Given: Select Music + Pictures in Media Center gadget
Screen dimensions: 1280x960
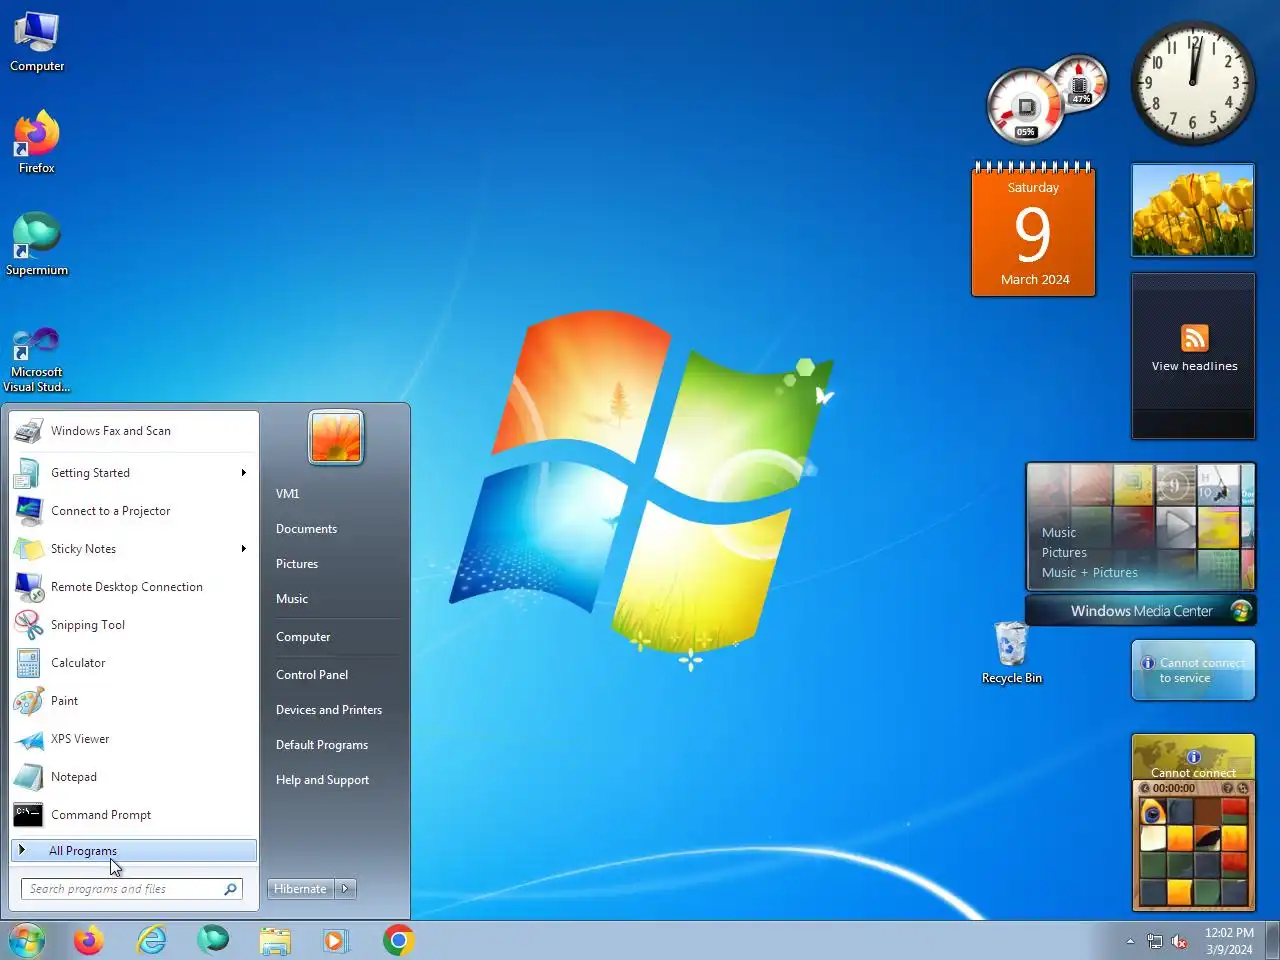Looking at the screenshot, I should (1089, 573).
